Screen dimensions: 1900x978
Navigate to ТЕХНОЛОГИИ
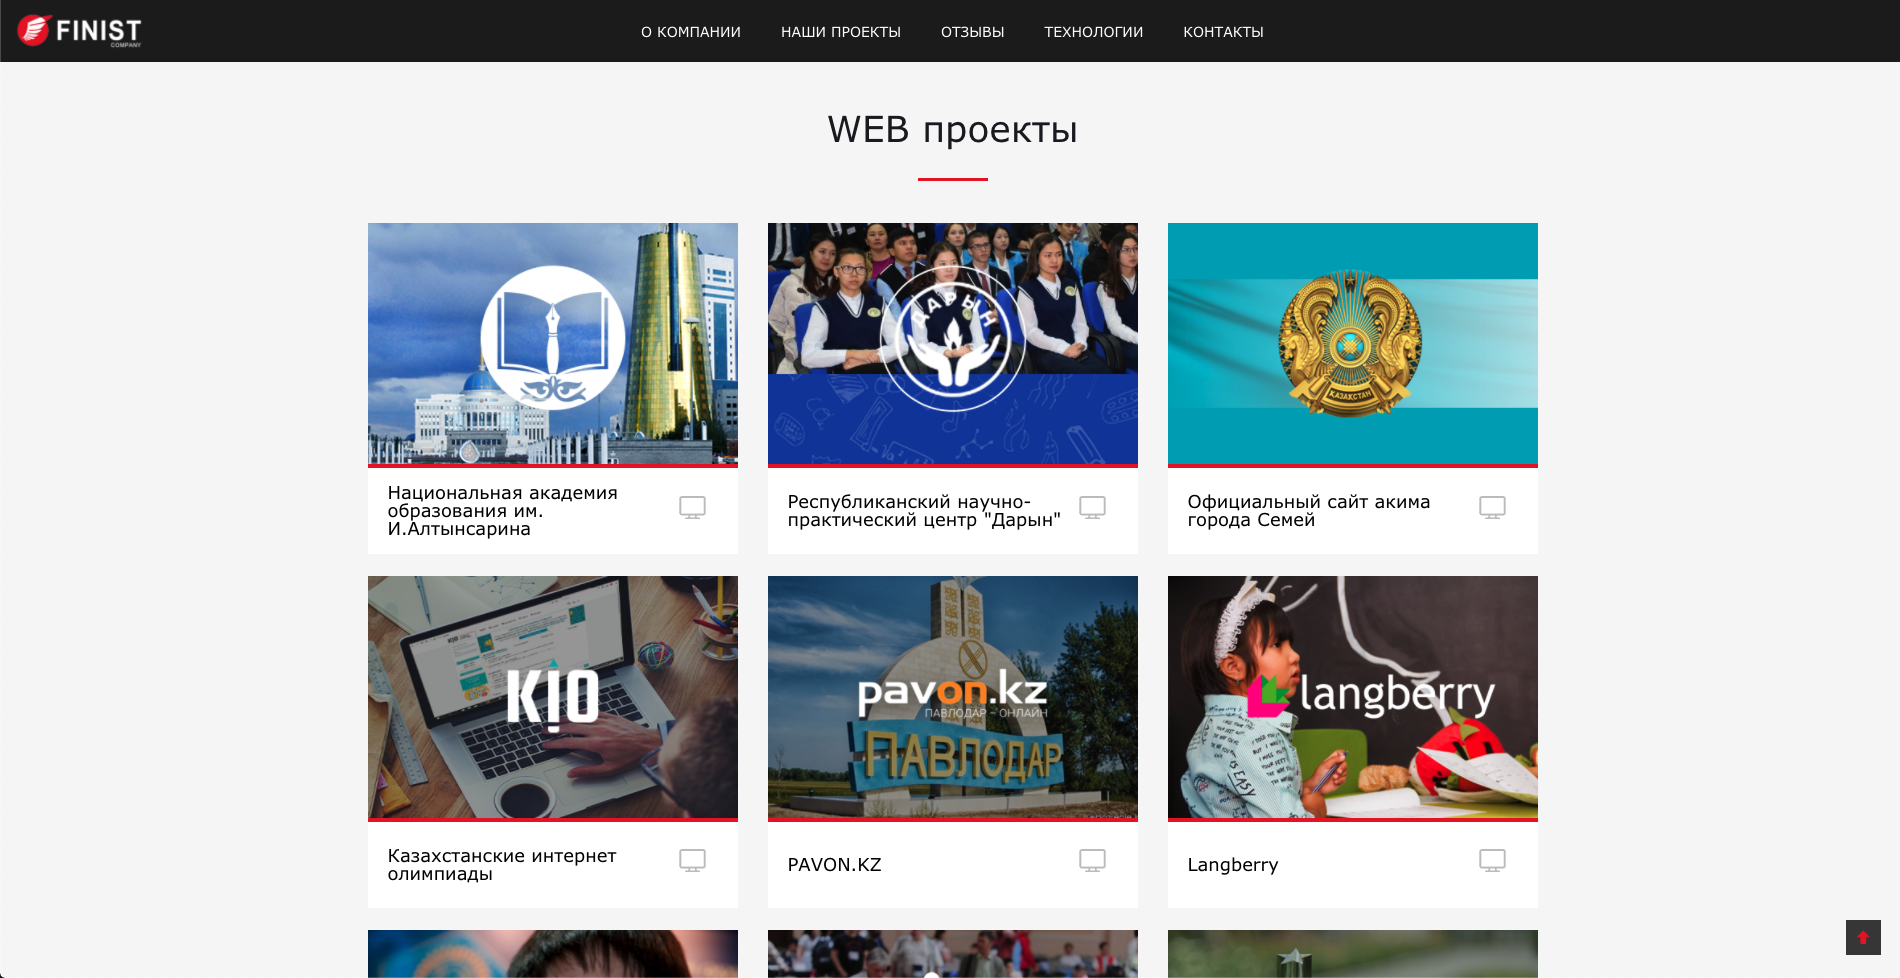[1094, 31]
